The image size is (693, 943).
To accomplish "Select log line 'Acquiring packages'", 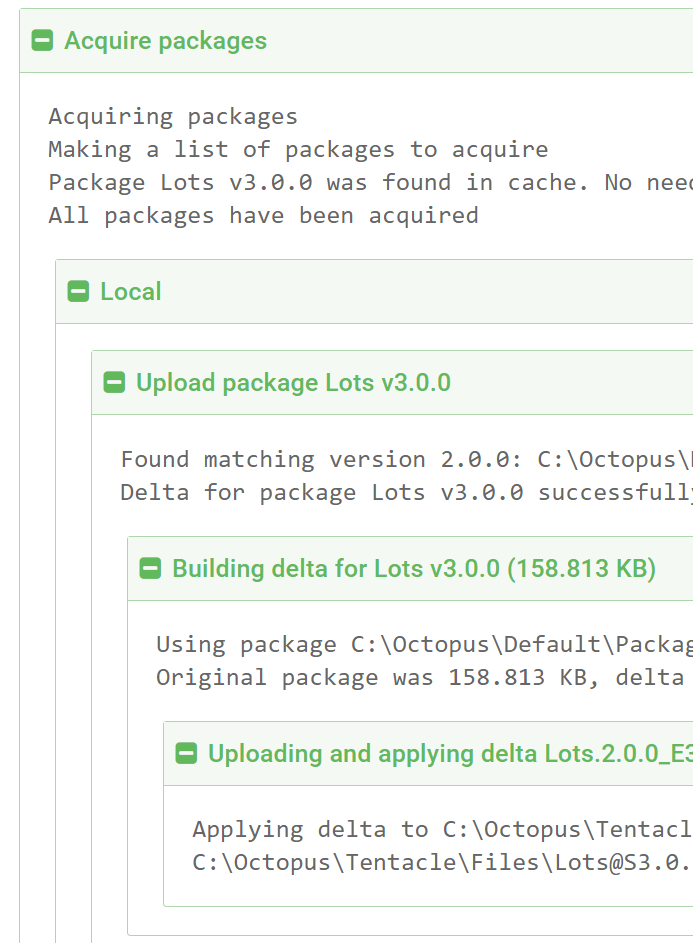I will pyautogui.click(x=173, y=117).
